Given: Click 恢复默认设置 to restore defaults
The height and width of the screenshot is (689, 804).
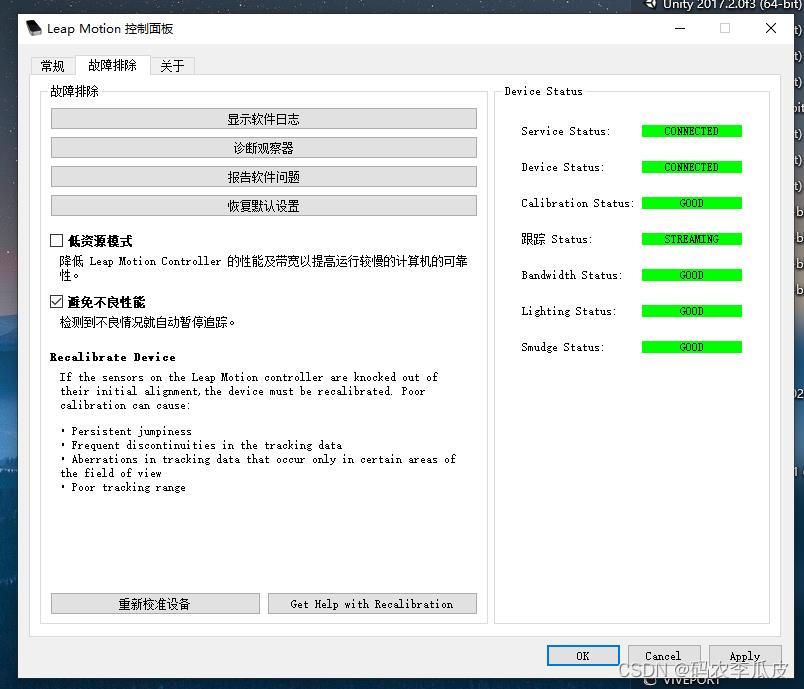Looking at the screenshot, I should 264,206.
